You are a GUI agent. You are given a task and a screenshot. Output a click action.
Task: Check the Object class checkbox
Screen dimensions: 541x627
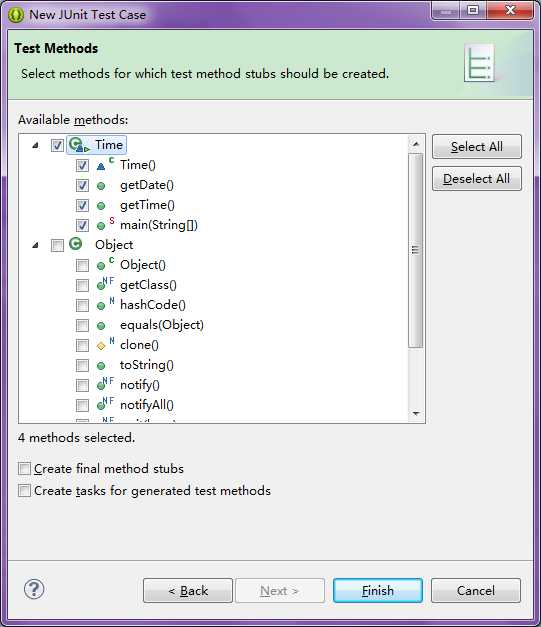click(x=57, y=245)
